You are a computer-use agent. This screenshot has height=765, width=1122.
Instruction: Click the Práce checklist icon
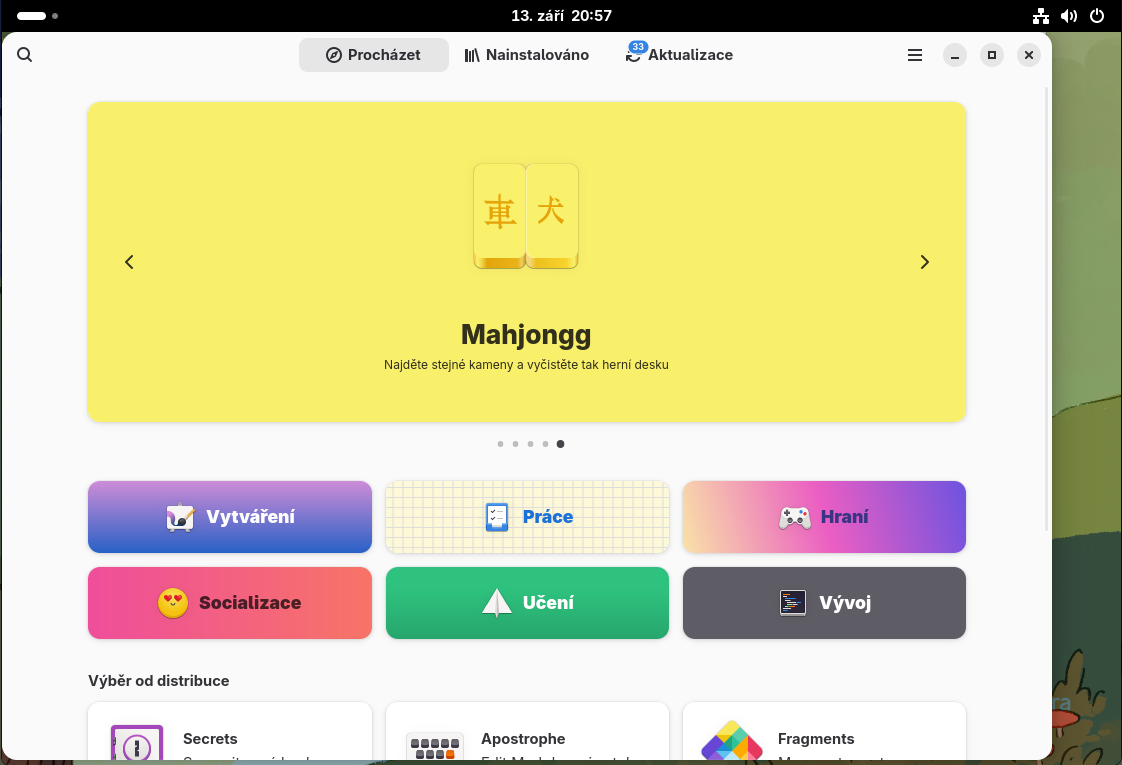497,517
